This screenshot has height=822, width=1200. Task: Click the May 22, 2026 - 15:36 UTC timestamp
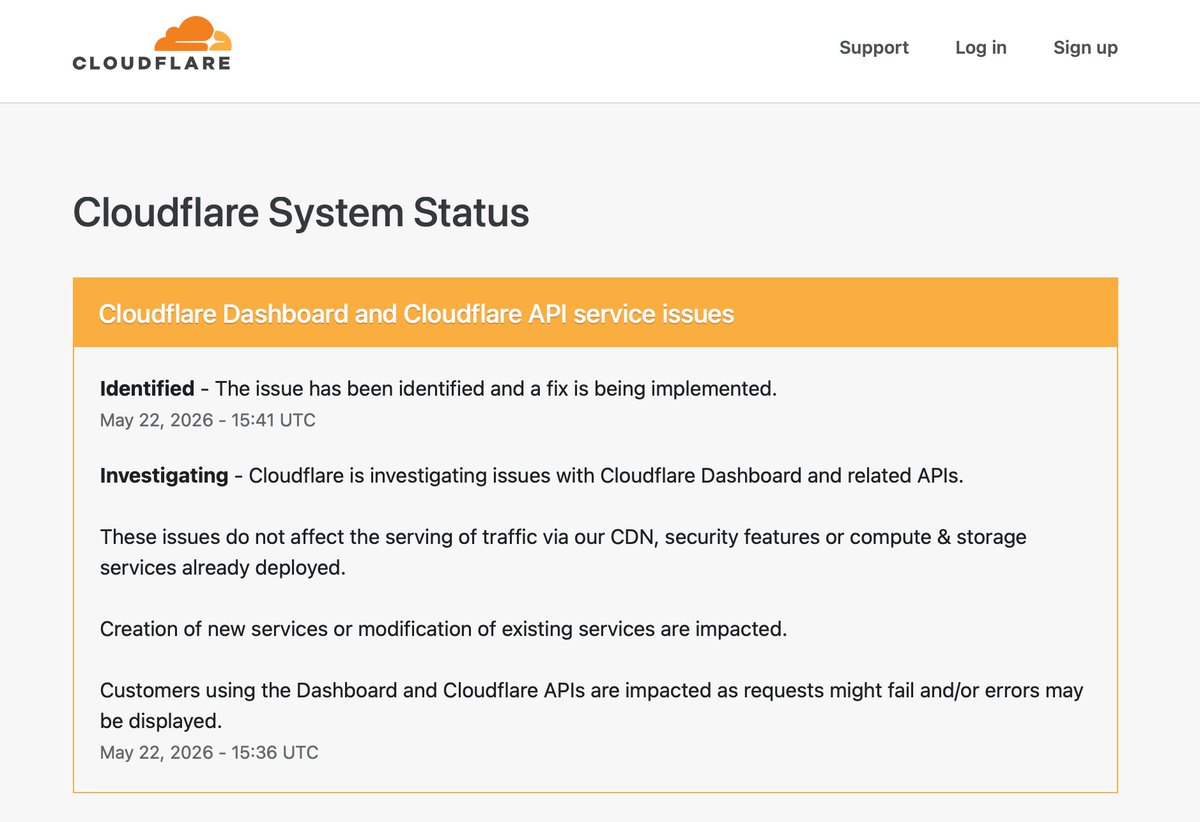[x=209, y=753]
